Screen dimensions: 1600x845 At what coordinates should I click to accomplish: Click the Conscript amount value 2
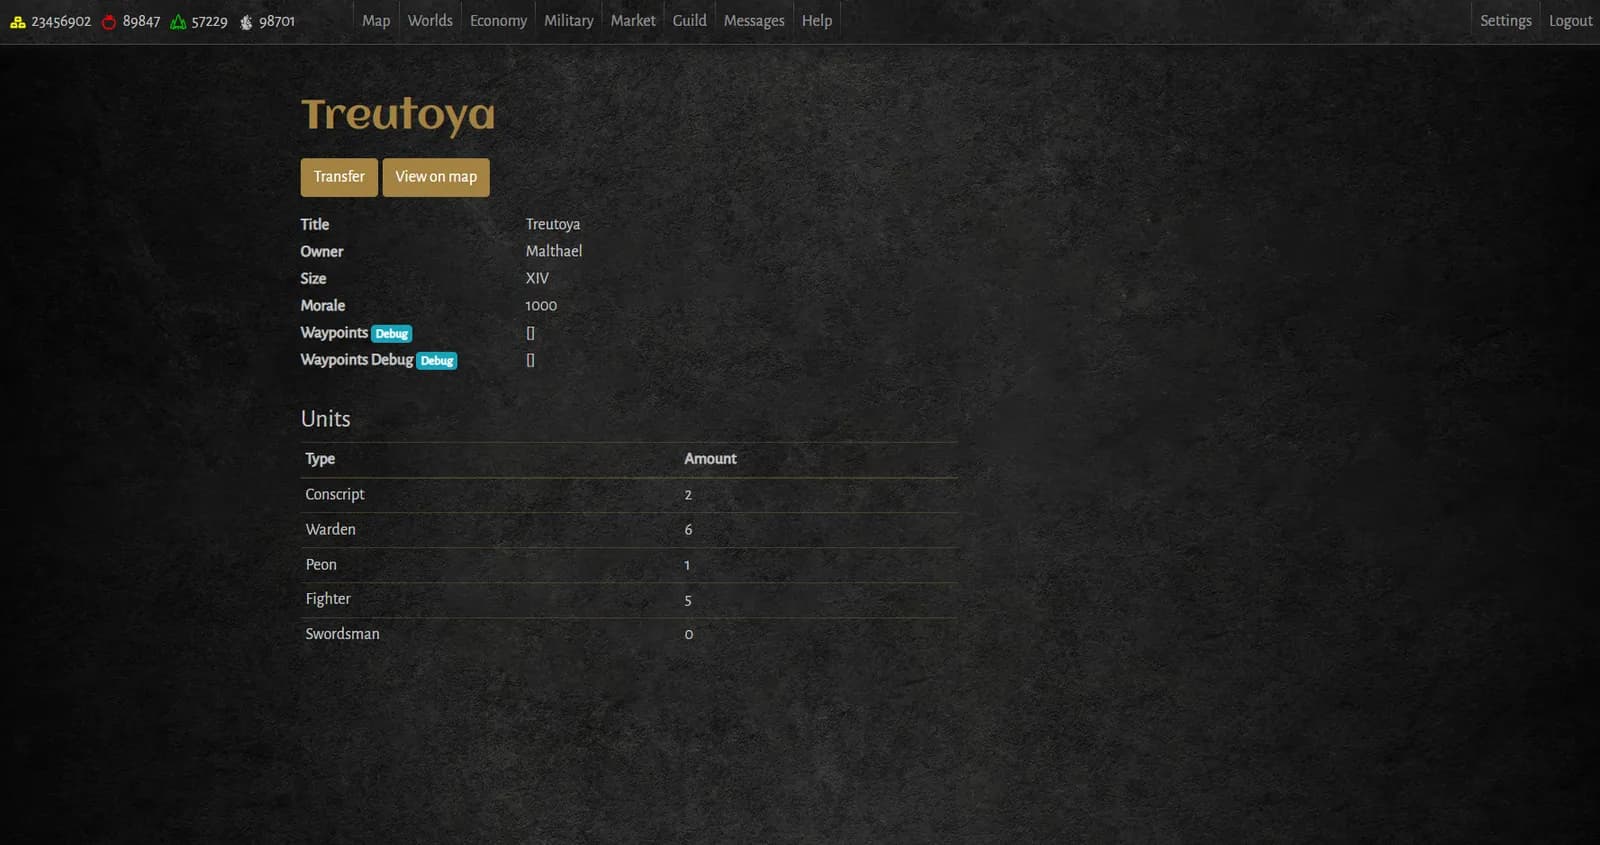click(688, 495)
